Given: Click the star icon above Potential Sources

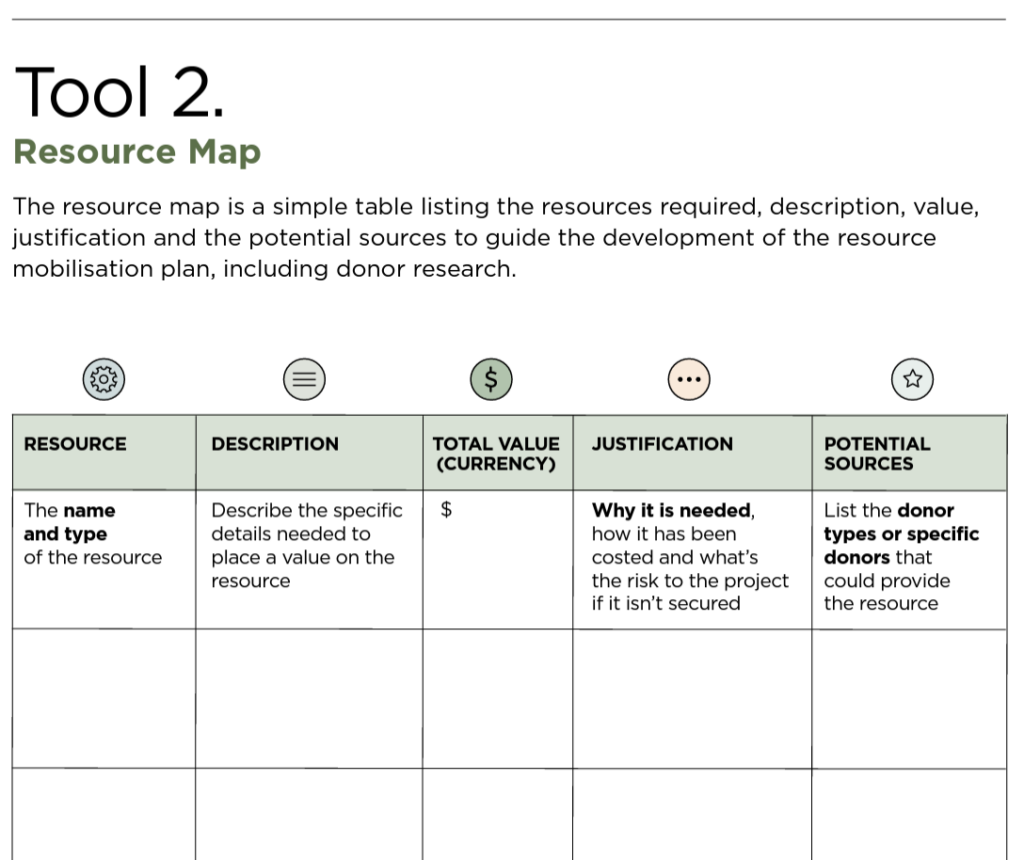Looking at the screenshot, I should point(911,379).
